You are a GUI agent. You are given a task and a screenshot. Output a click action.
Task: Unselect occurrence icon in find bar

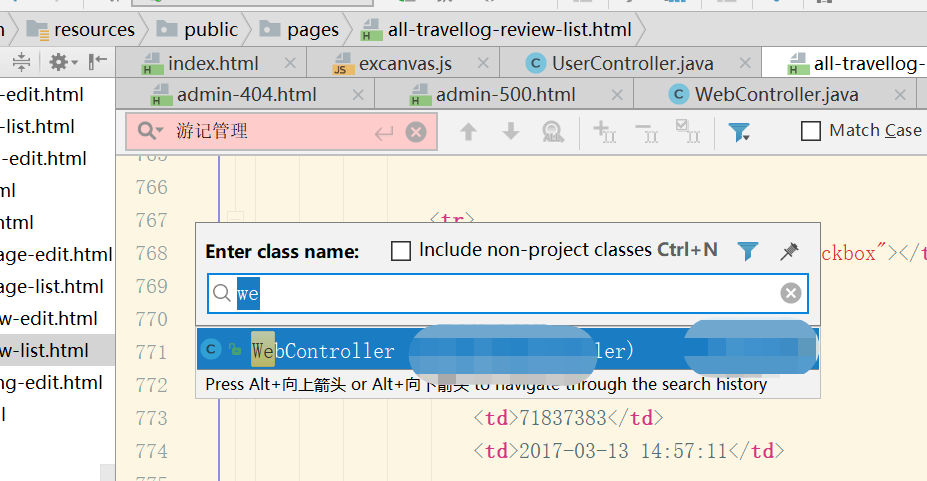coord(646,134)
